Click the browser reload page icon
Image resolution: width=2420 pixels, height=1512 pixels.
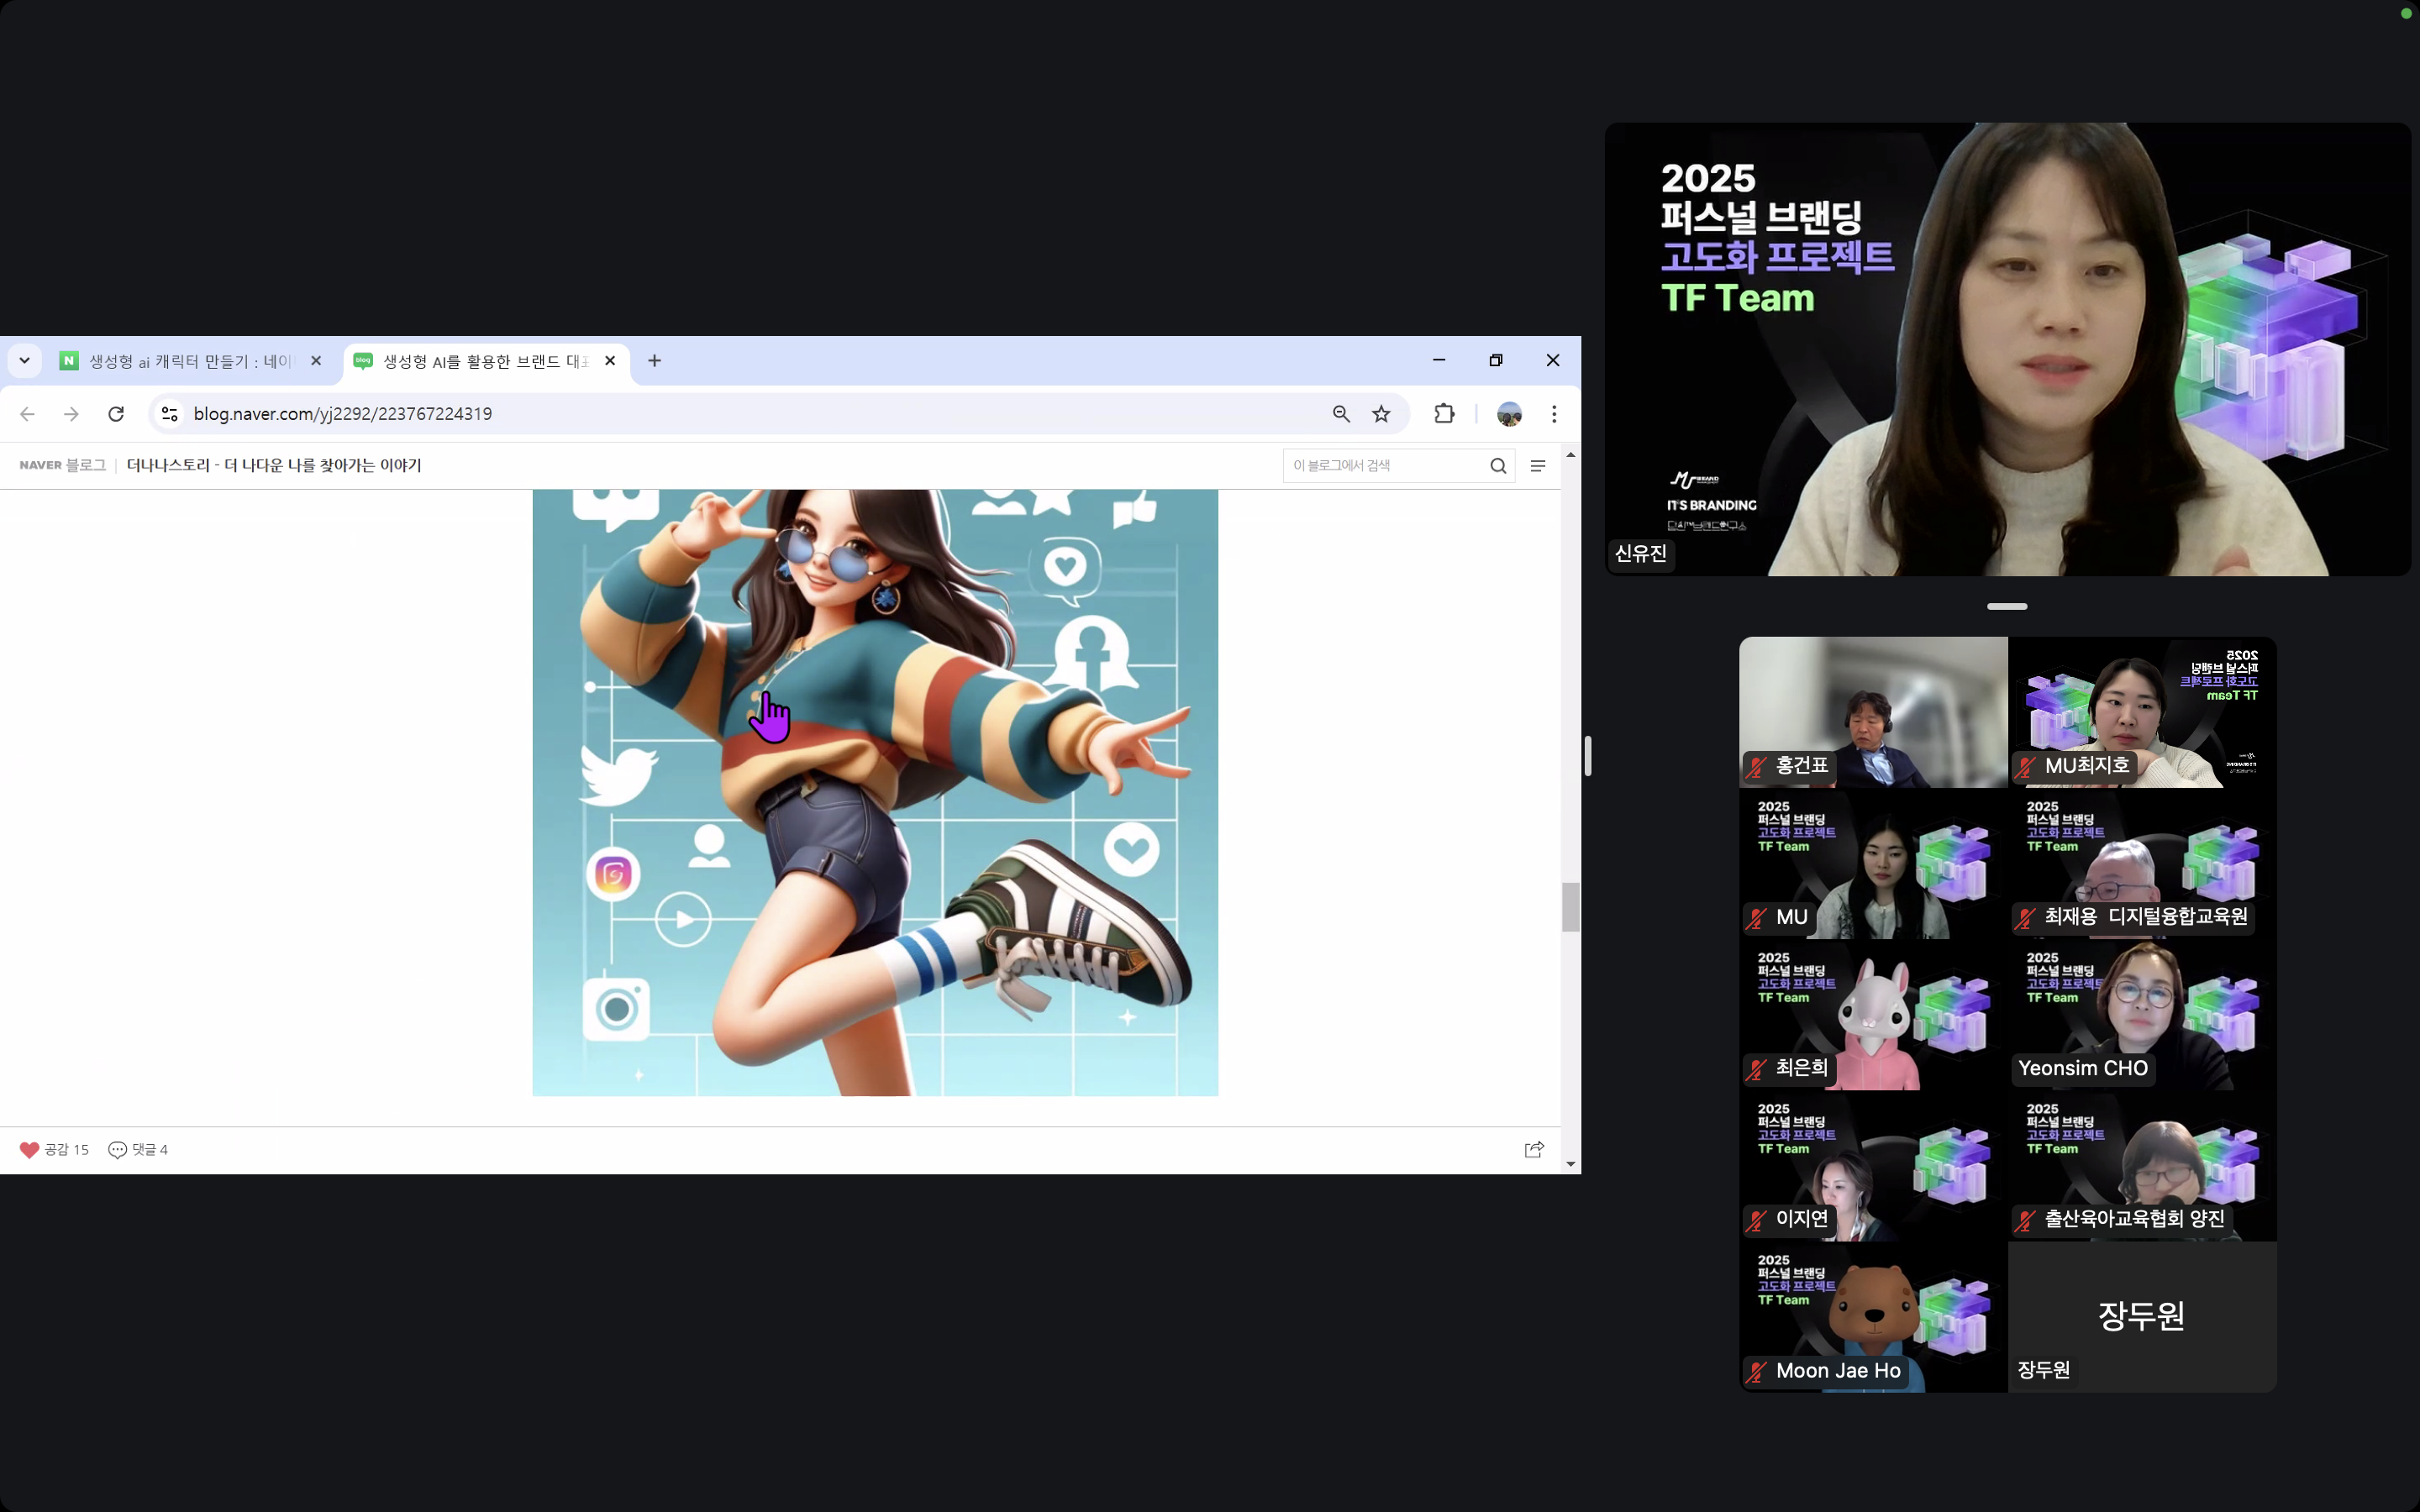pos(116,414)
